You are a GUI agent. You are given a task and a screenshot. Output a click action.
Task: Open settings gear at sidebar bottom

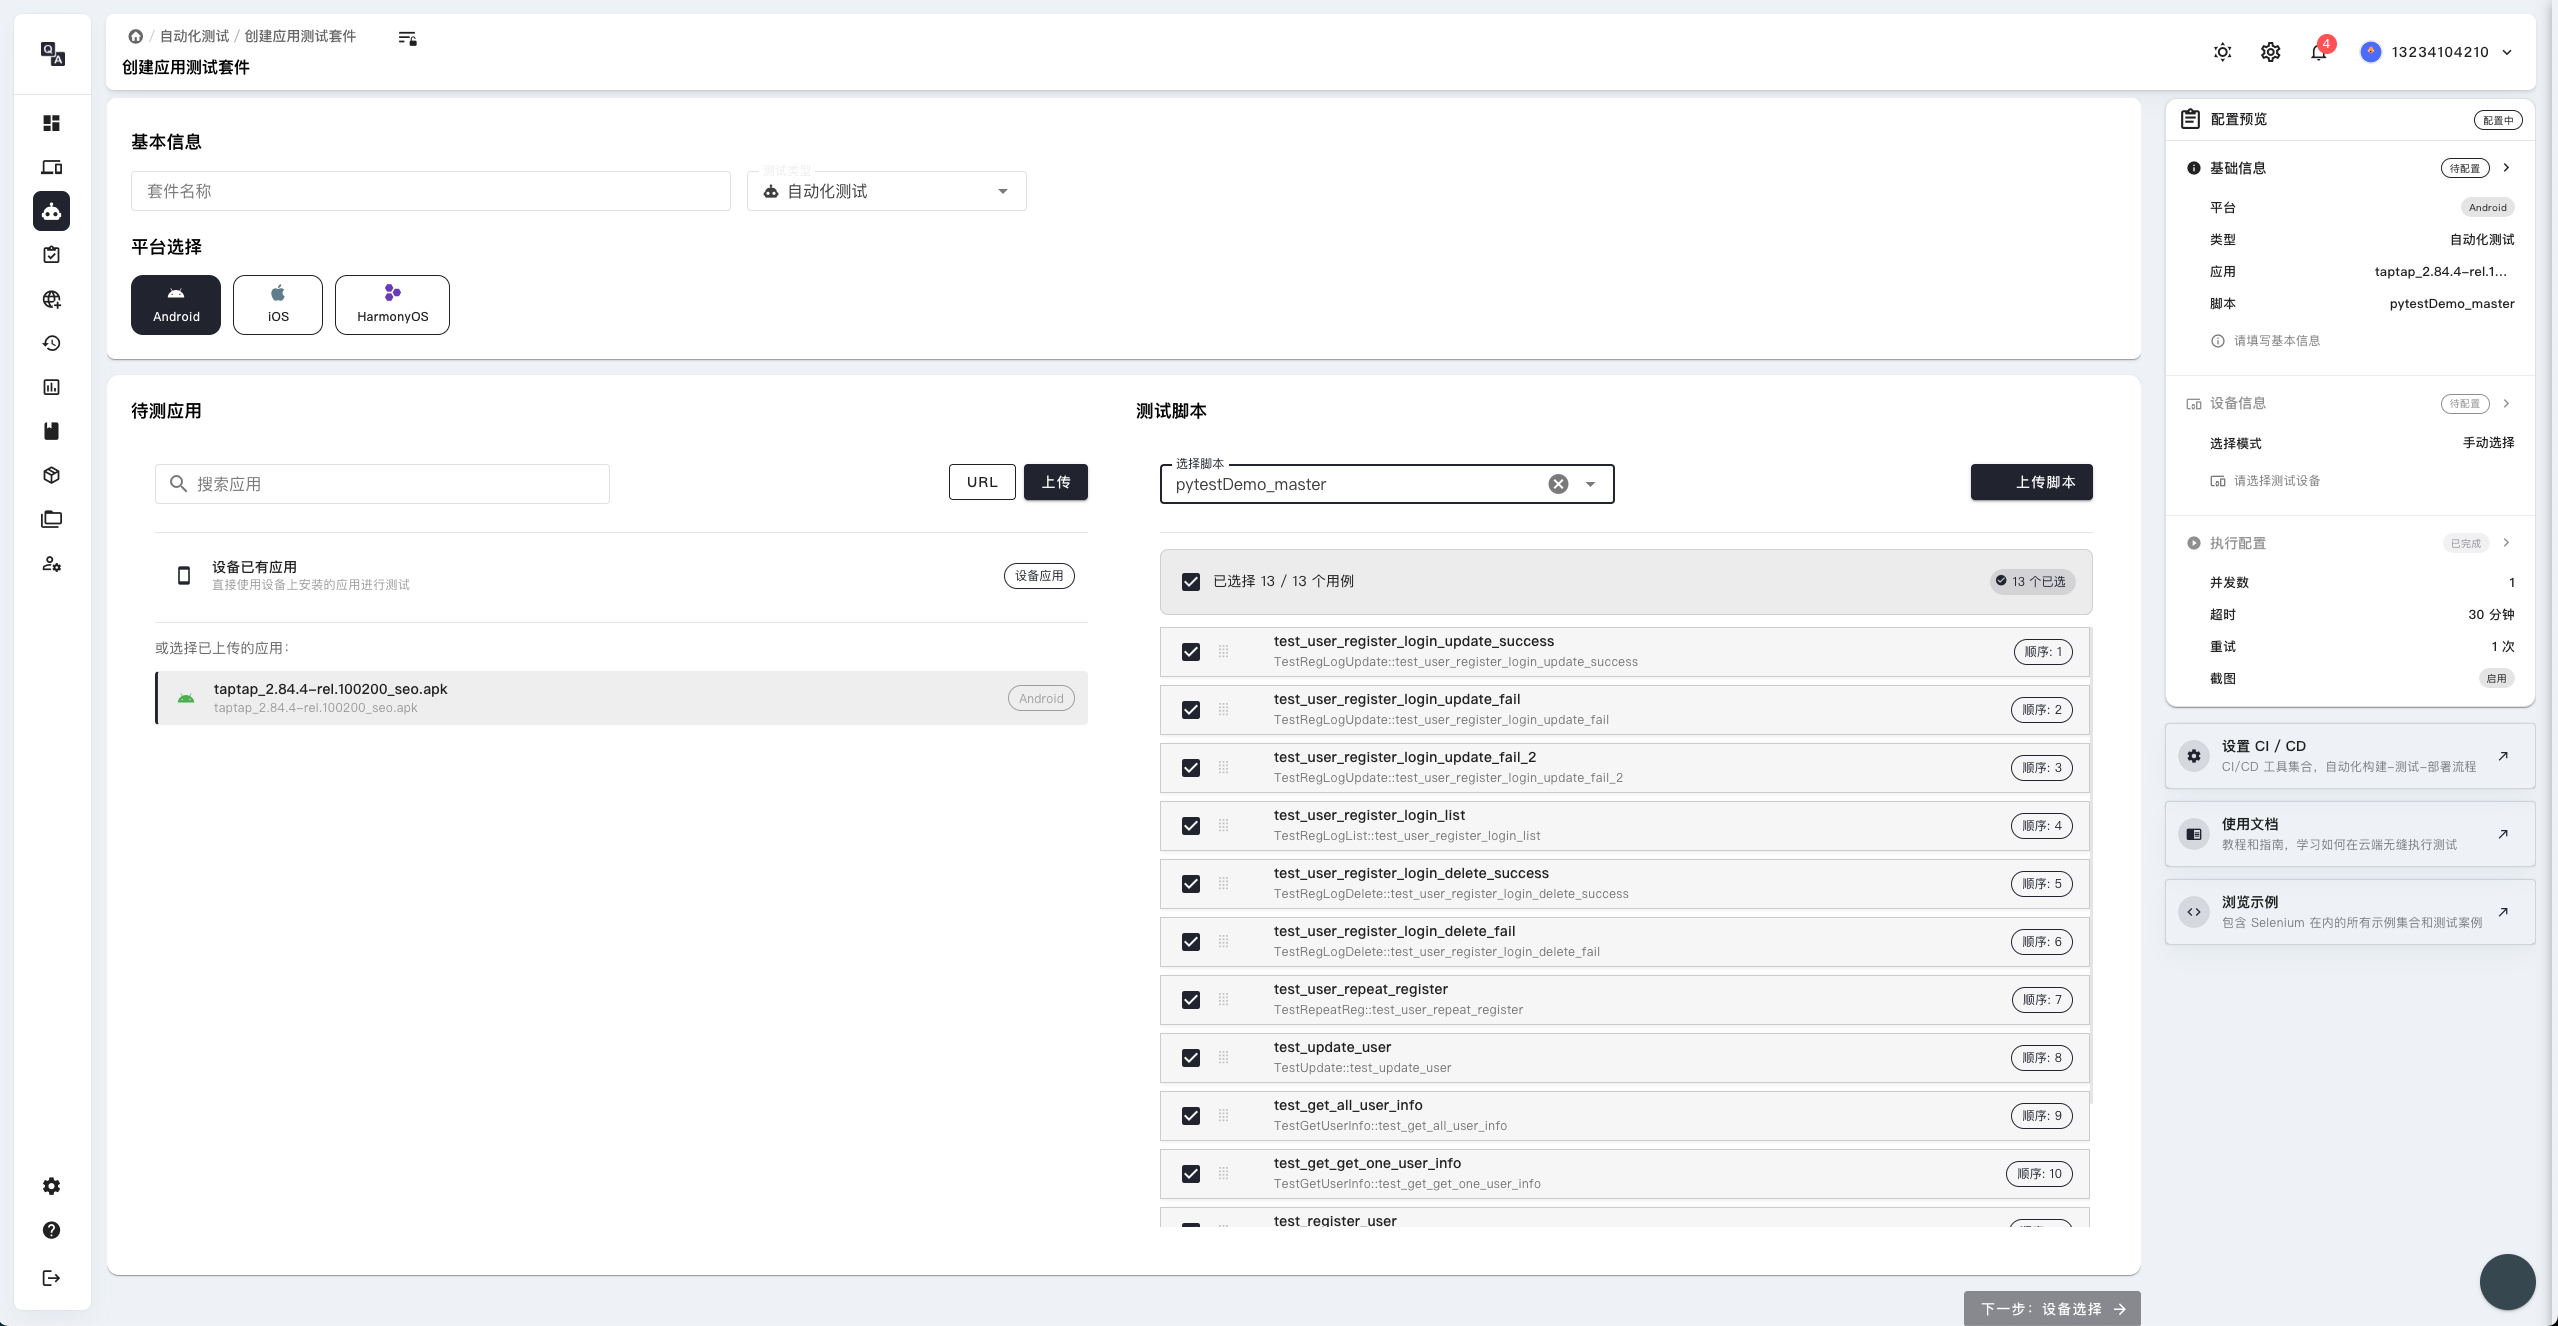pos(52,1186)
